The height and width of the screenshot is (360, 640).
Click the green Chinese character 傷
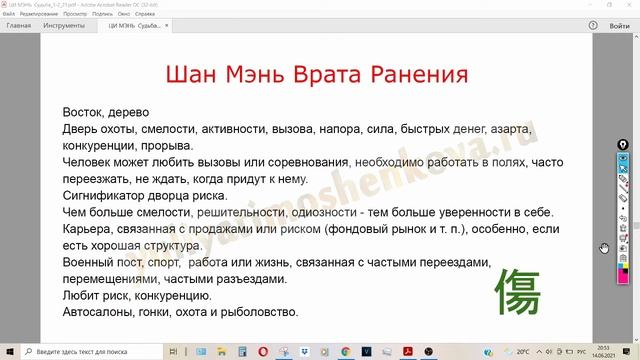518,292
